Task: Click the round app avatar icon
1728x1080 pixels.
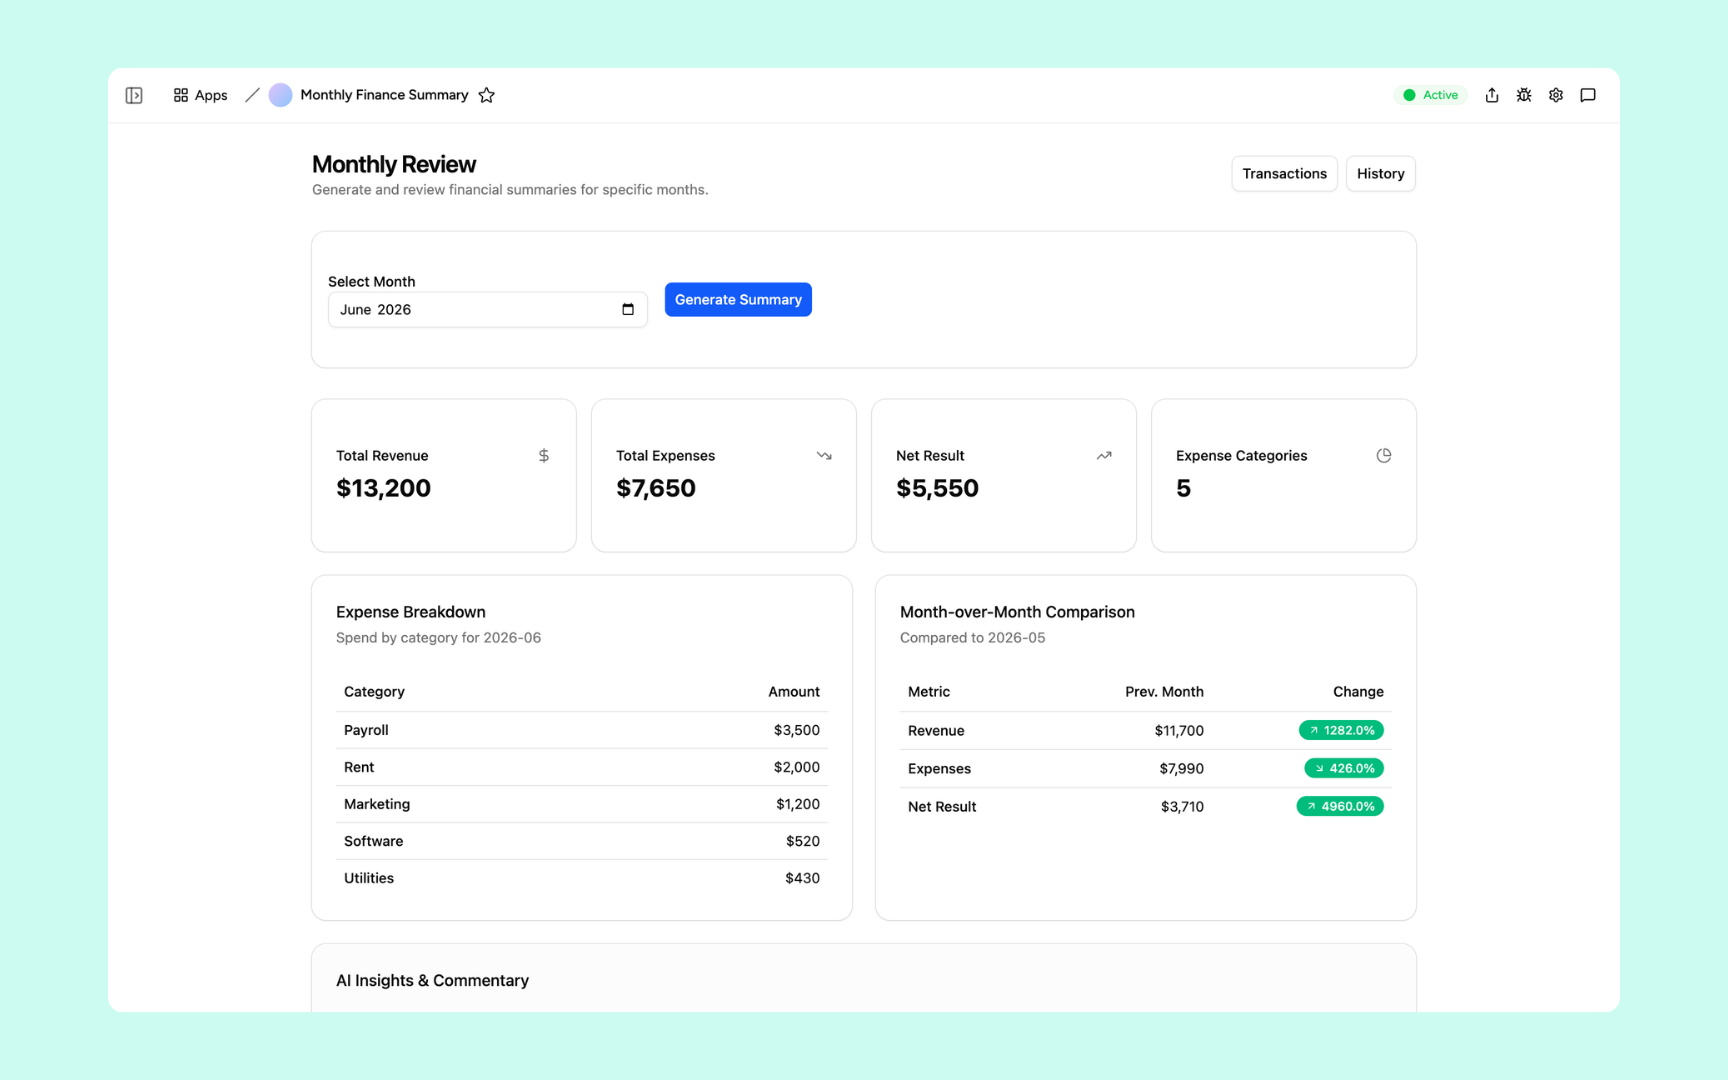Action: (280, 95)
